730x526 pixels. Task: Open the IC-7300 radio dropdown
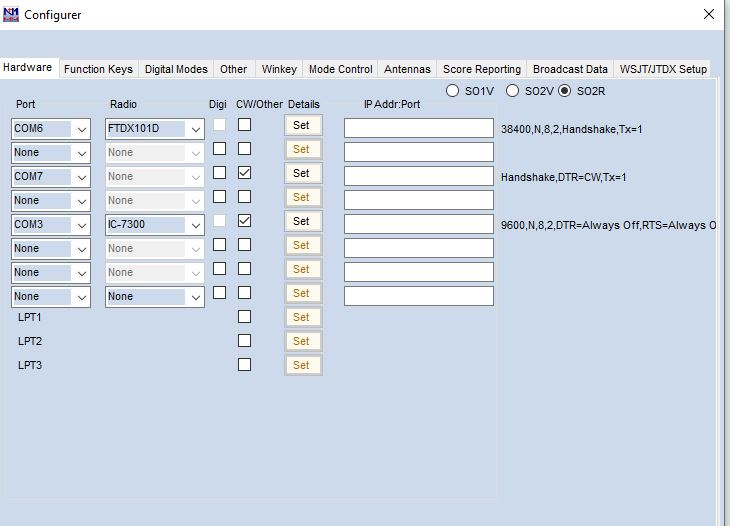[x=195, y=225]
